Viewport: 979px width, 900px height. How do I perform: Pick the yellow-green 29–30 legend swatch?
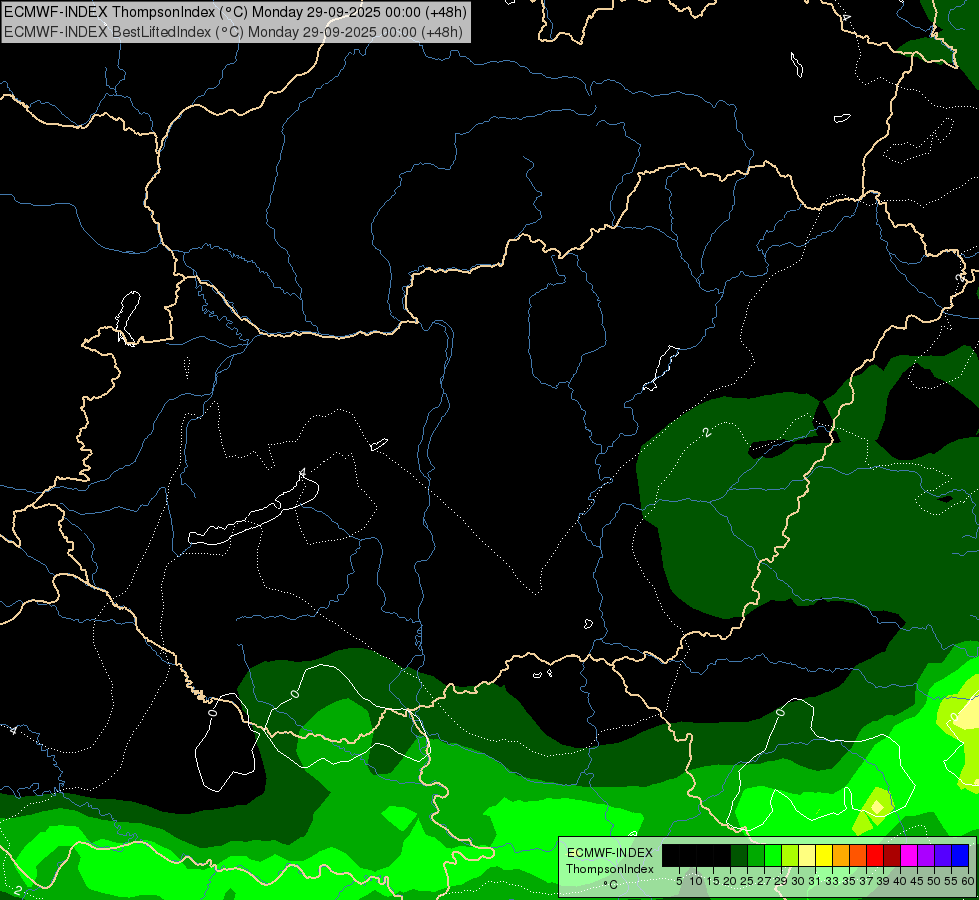click(790, 855)
